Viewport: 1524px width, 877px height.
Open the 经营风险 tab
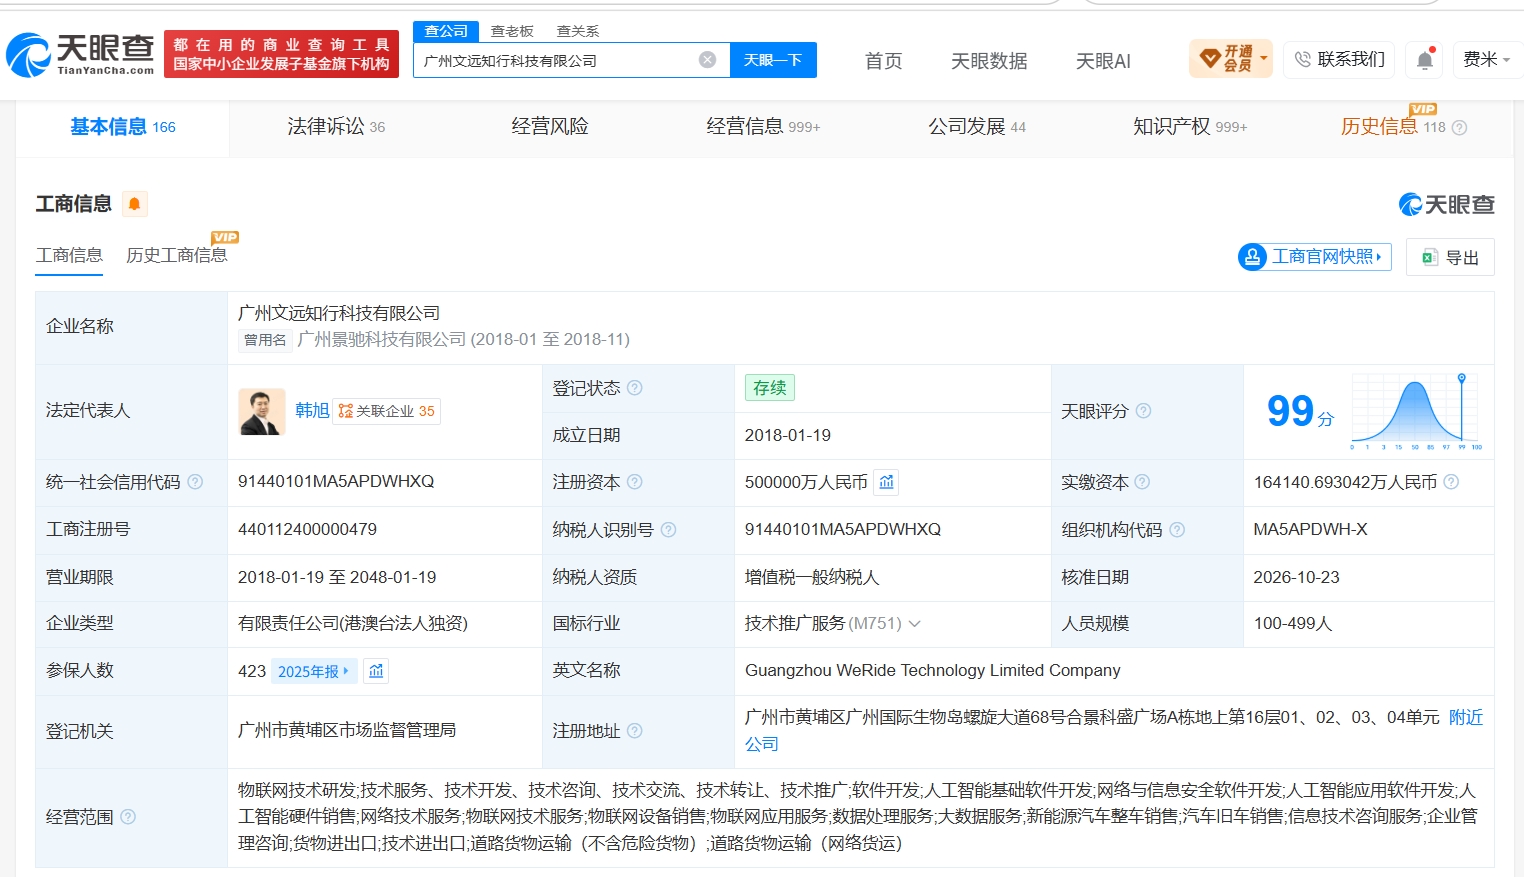click(x=550, y=127)
